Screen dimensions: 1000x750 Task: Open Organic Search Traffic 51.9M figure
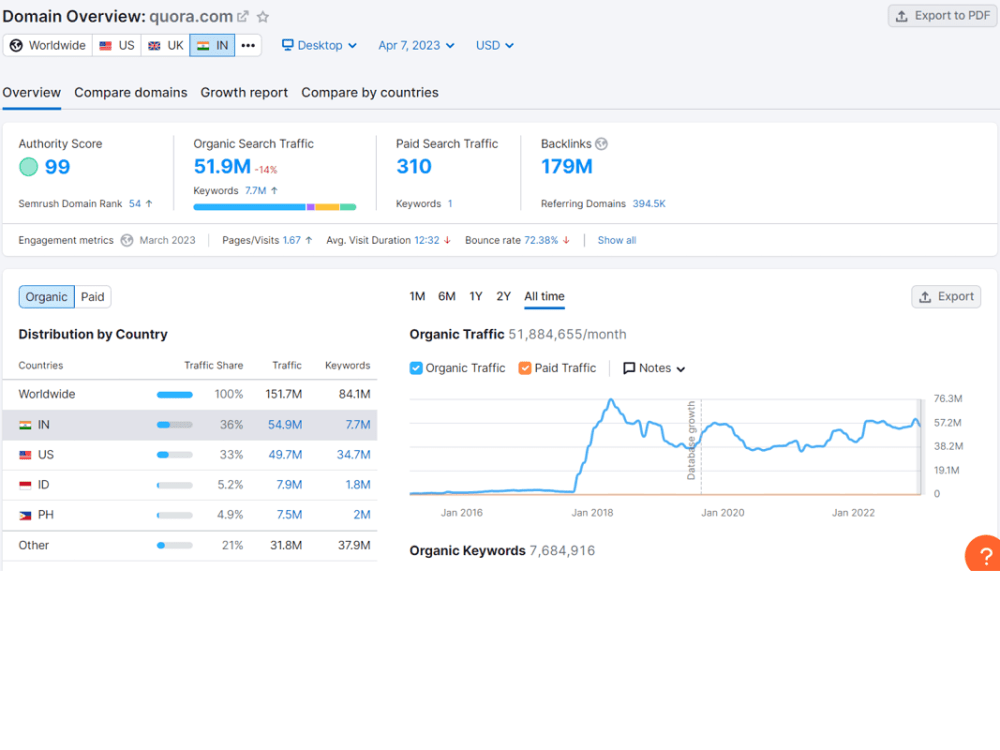click(222, 166)
